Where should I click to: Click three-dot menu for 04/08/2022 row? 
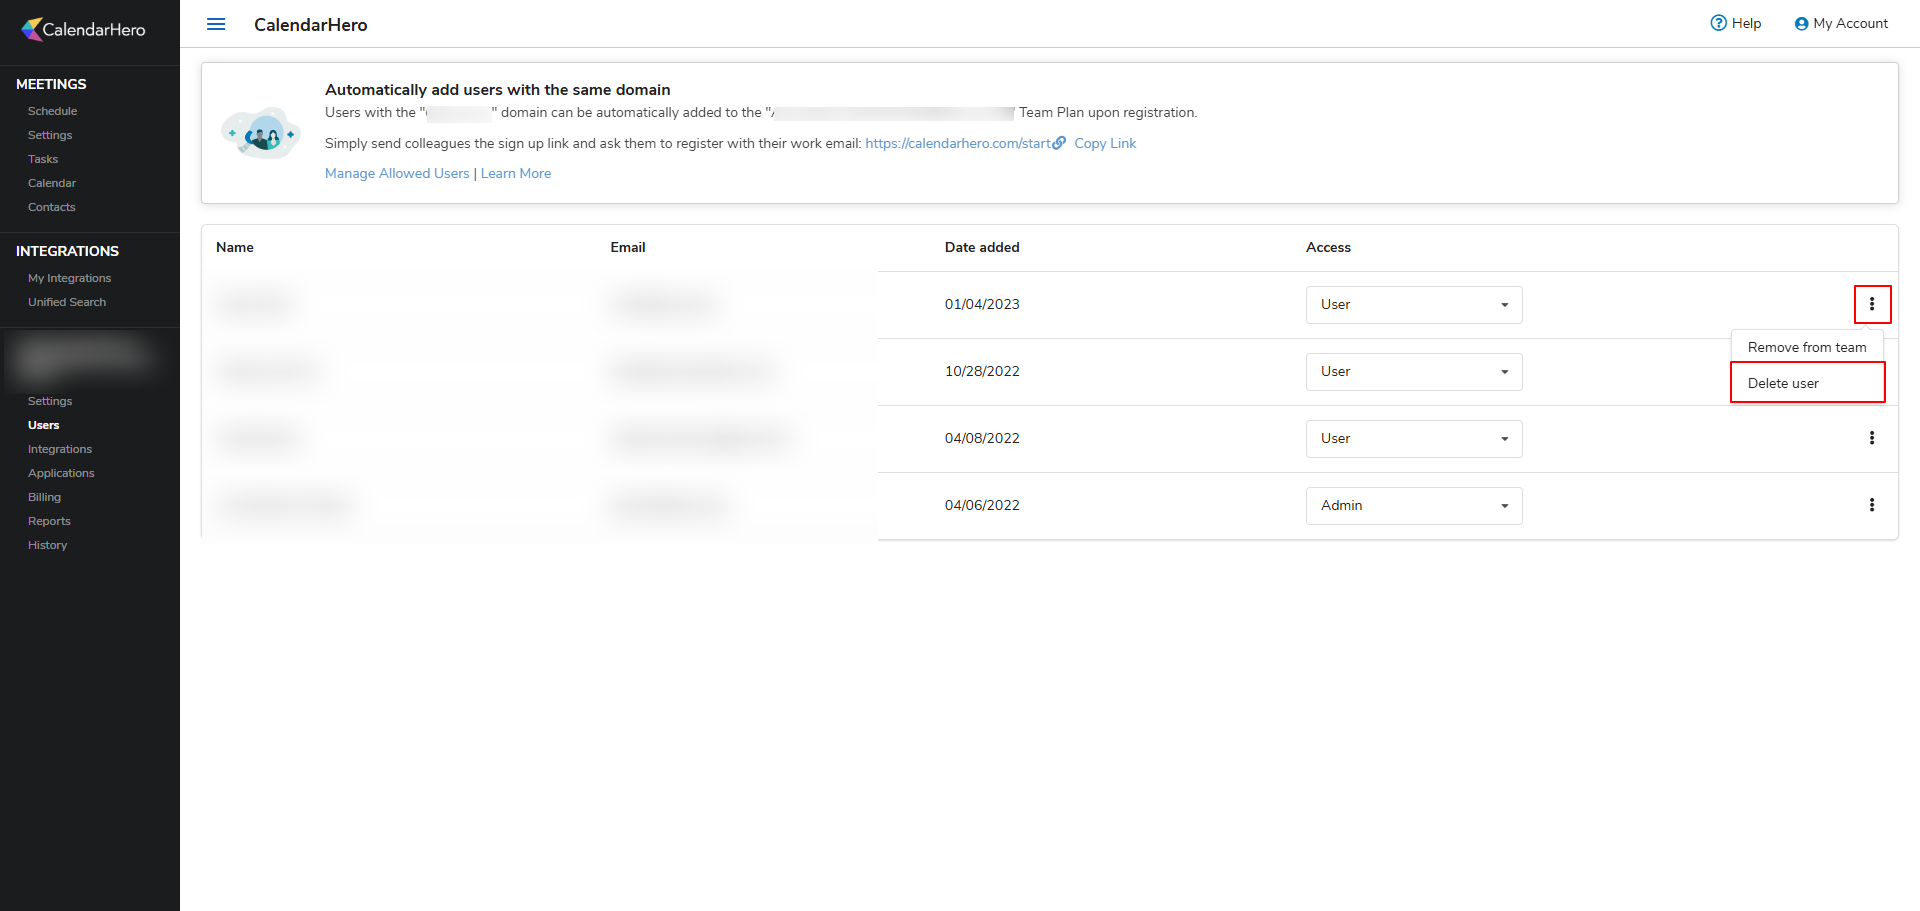pyautogui.click(x=1872, y=438)
